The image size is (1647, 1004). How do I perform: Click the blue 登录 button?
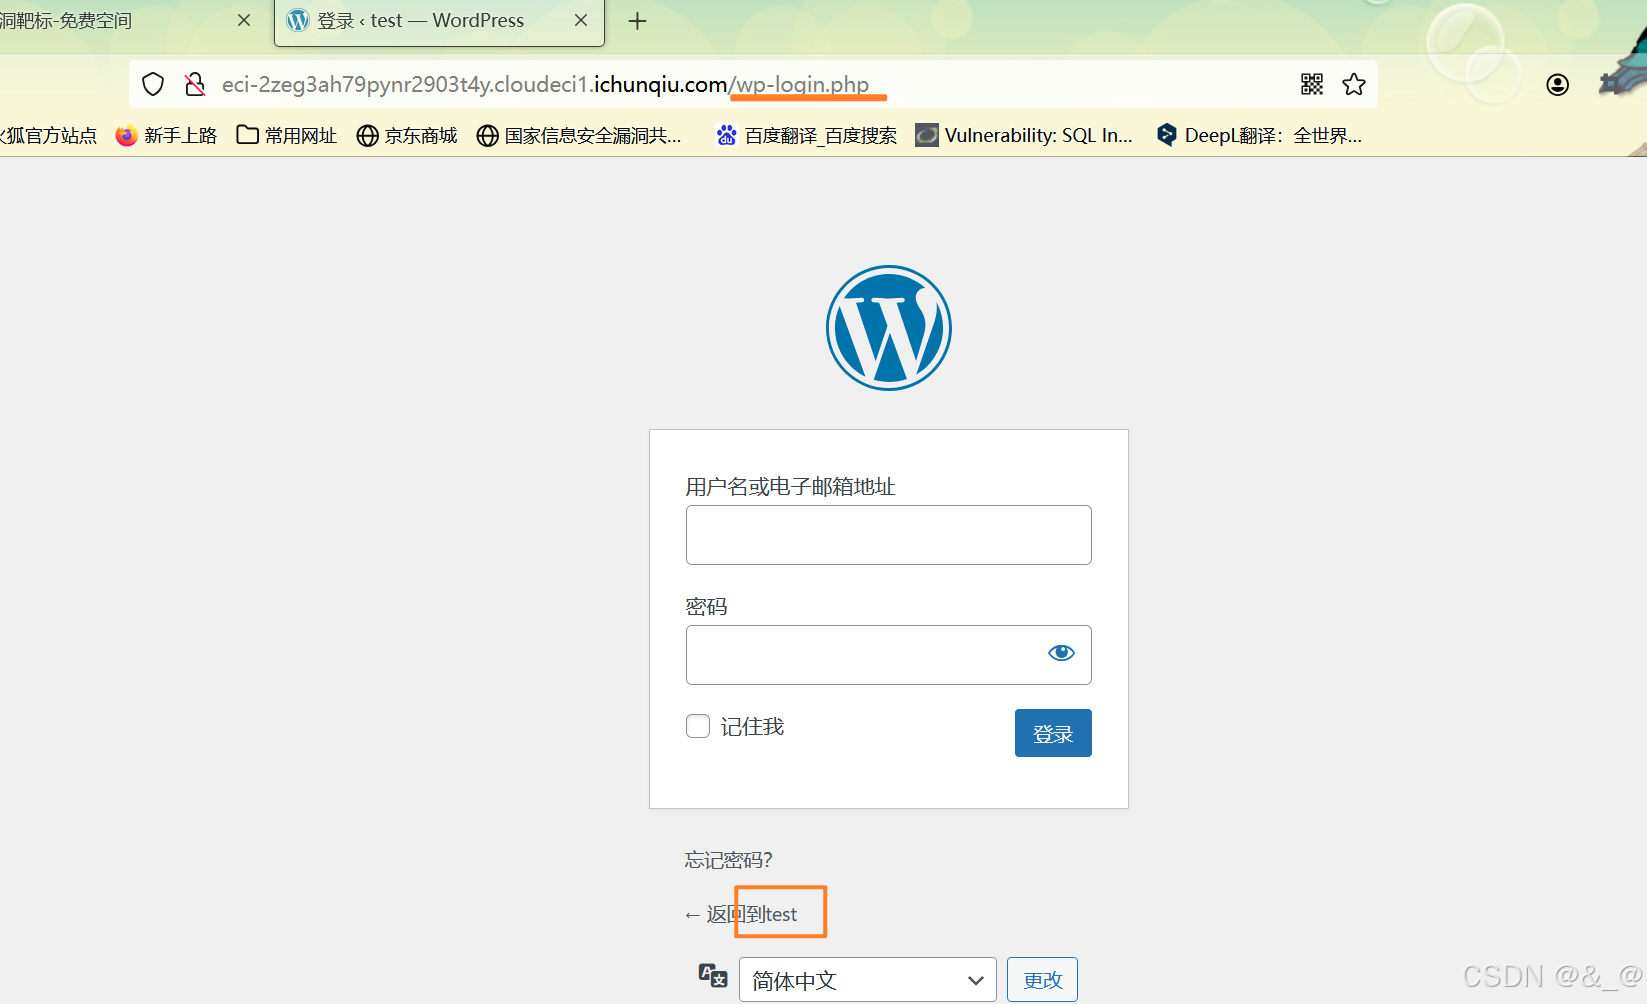[x=1053, y=733]
